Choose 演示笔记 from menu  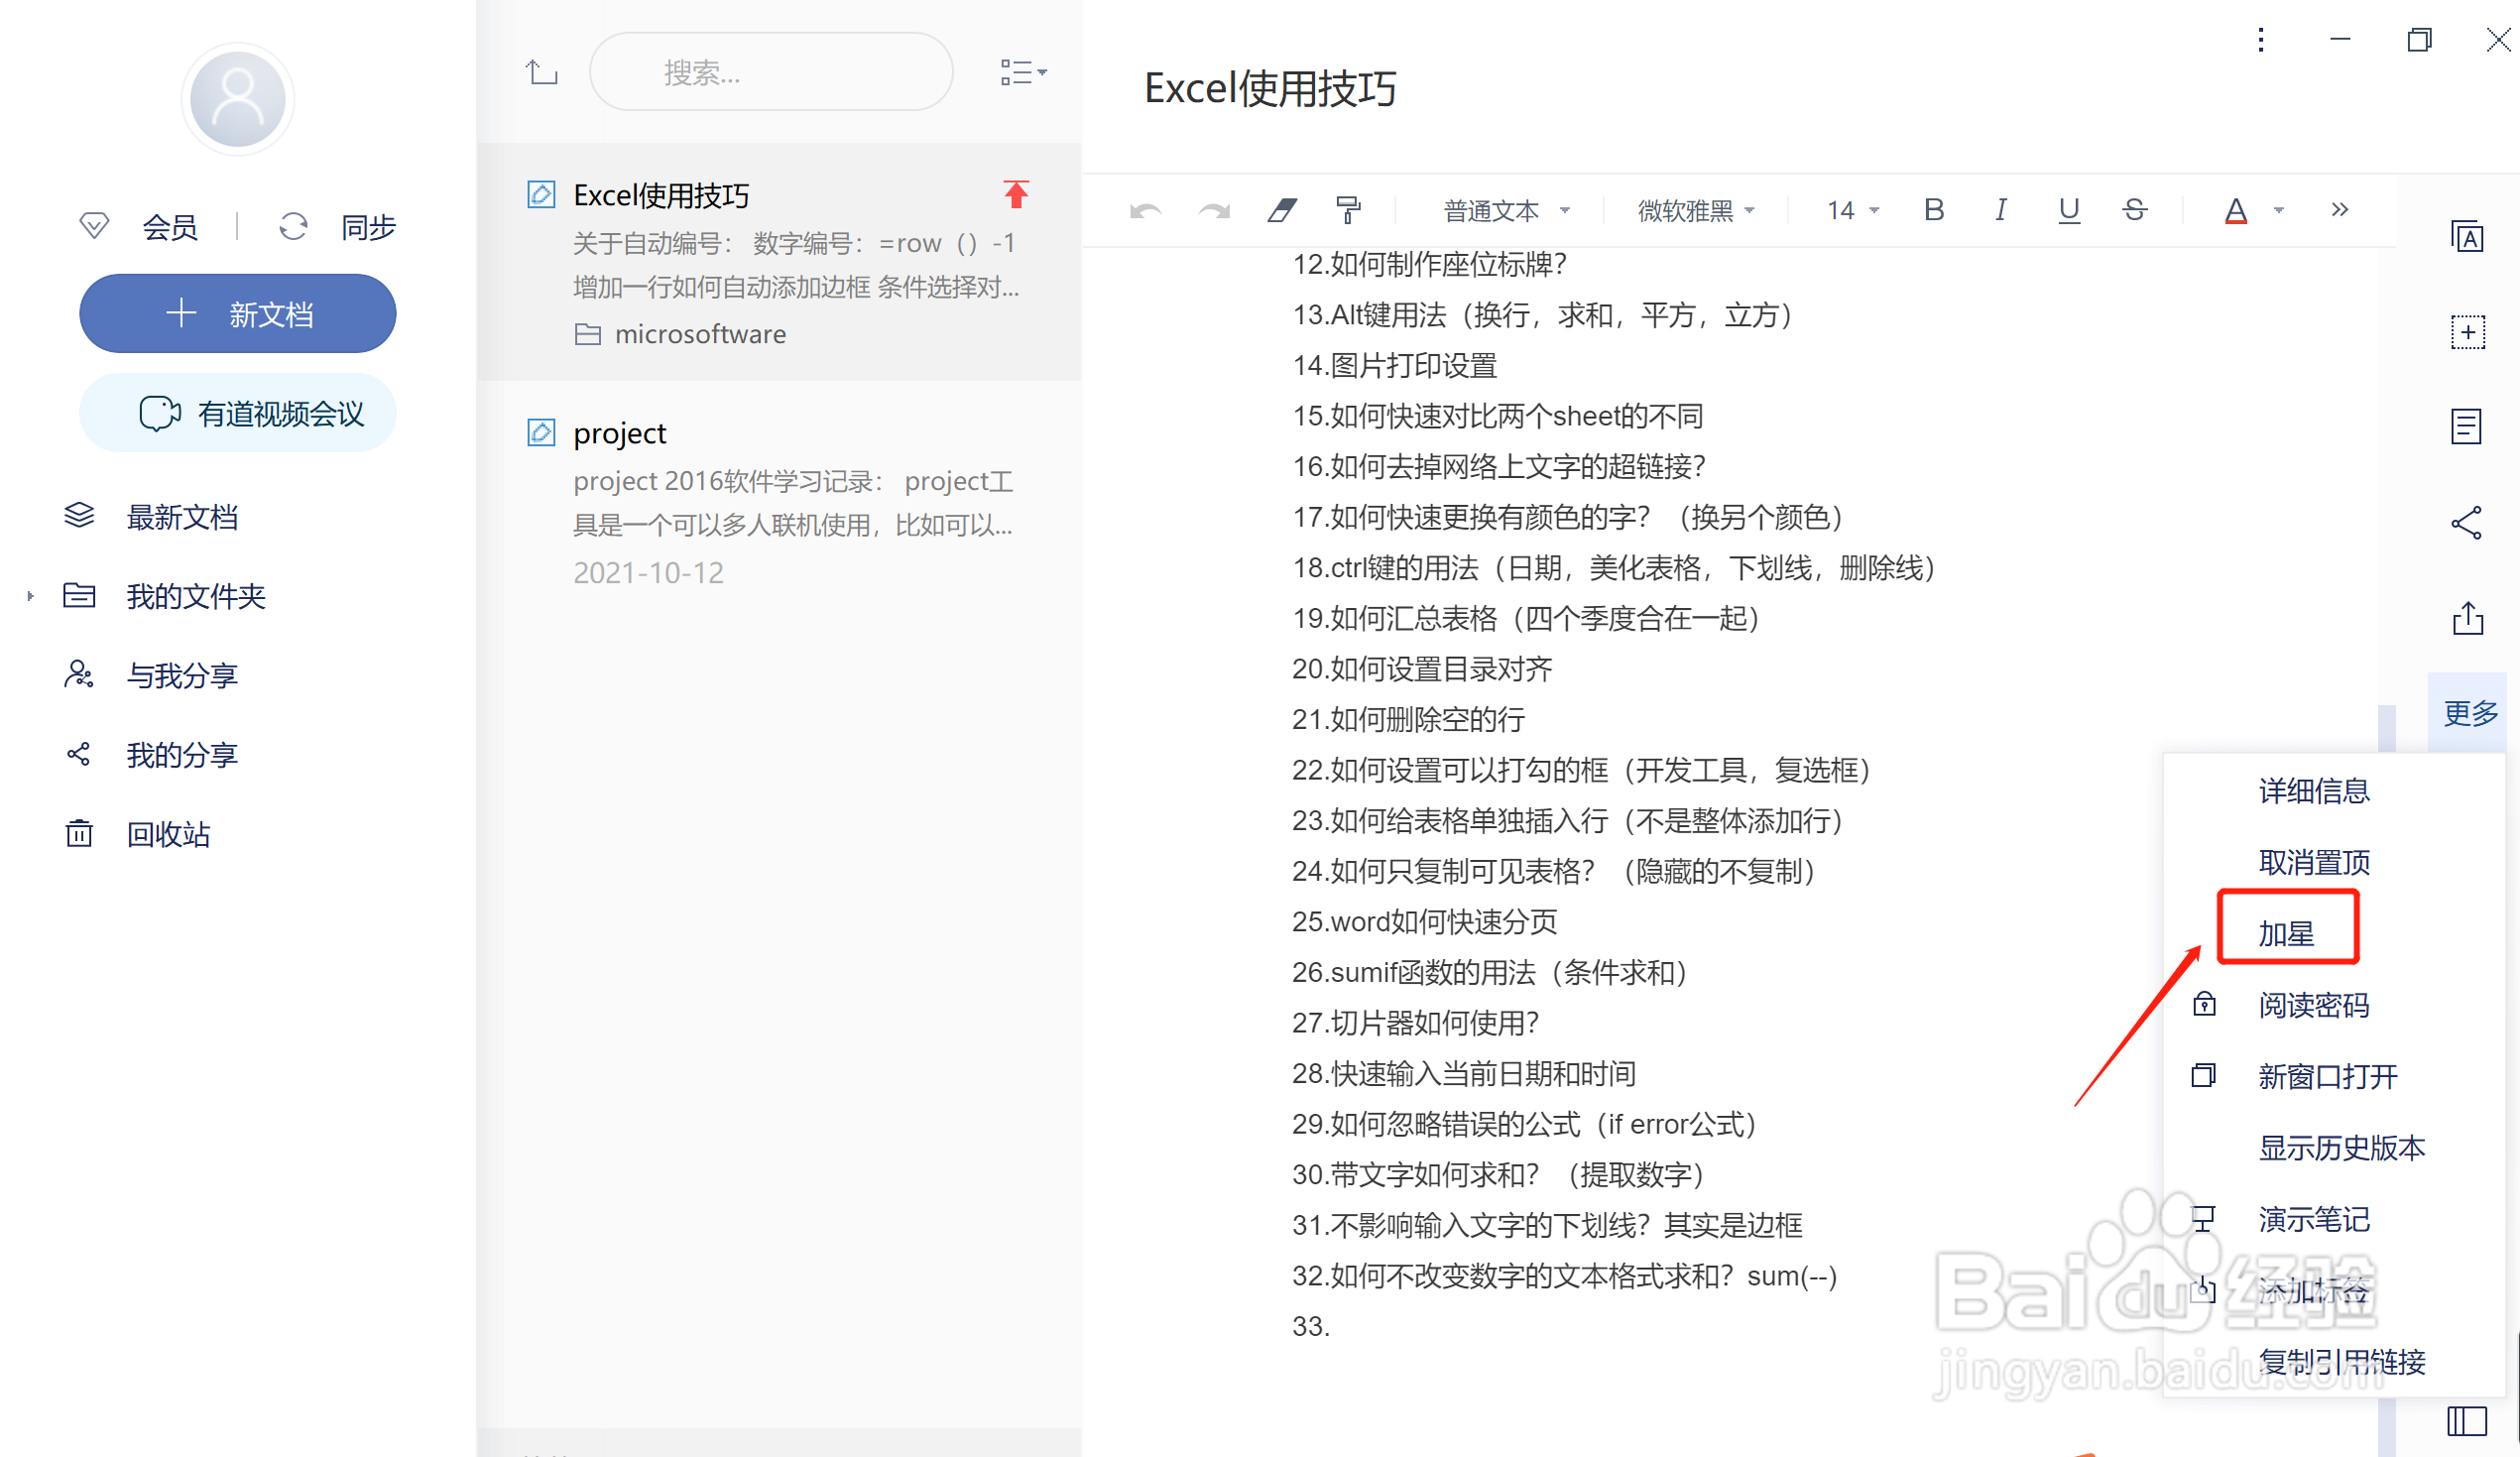[x=2314, y=1218]
